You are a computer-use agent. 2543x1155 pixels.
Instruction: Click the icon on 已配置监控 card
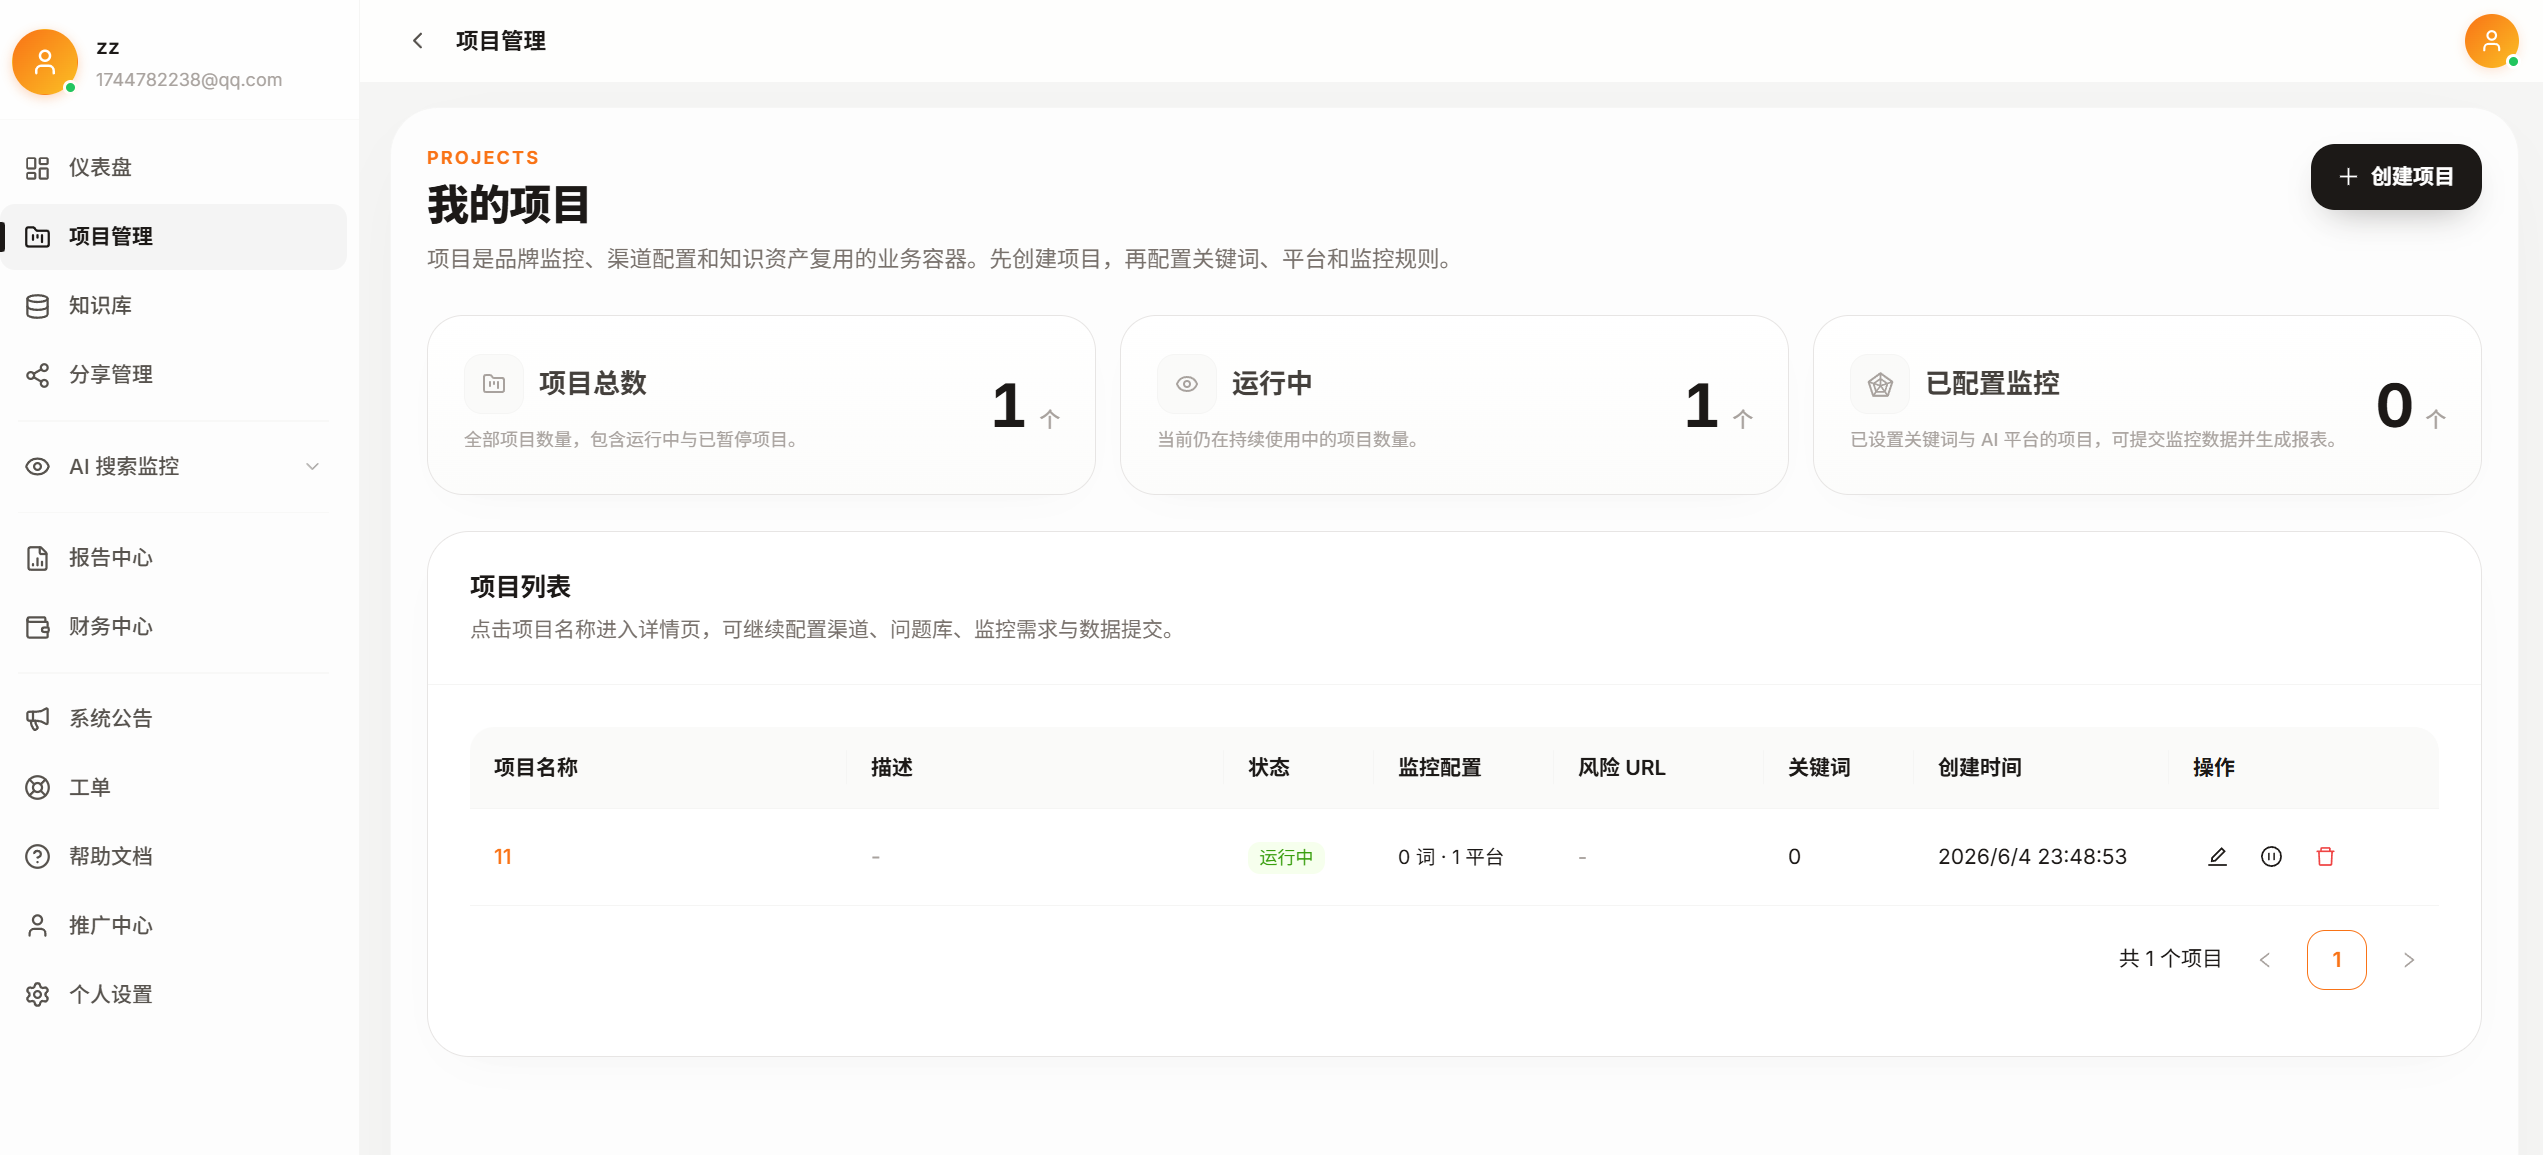(x=1880, y=384)
